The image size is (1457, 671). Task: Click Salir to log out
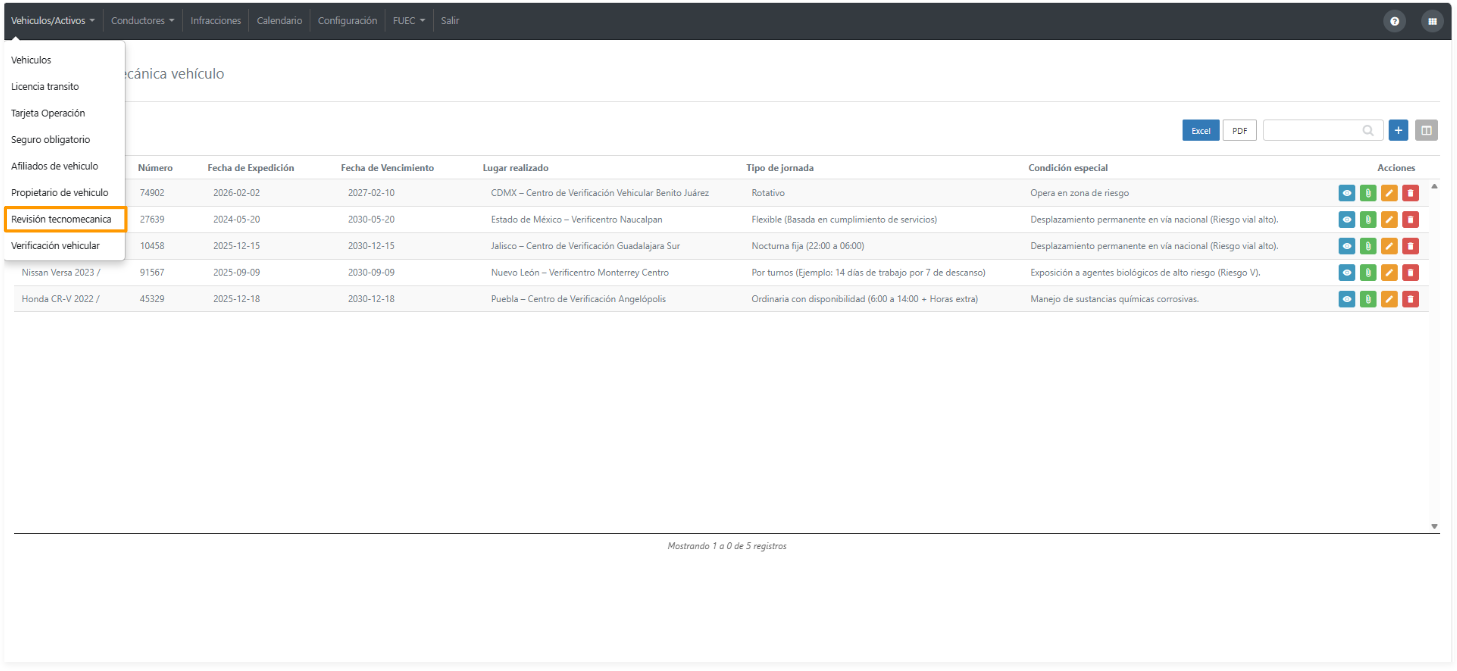(450, 21)
